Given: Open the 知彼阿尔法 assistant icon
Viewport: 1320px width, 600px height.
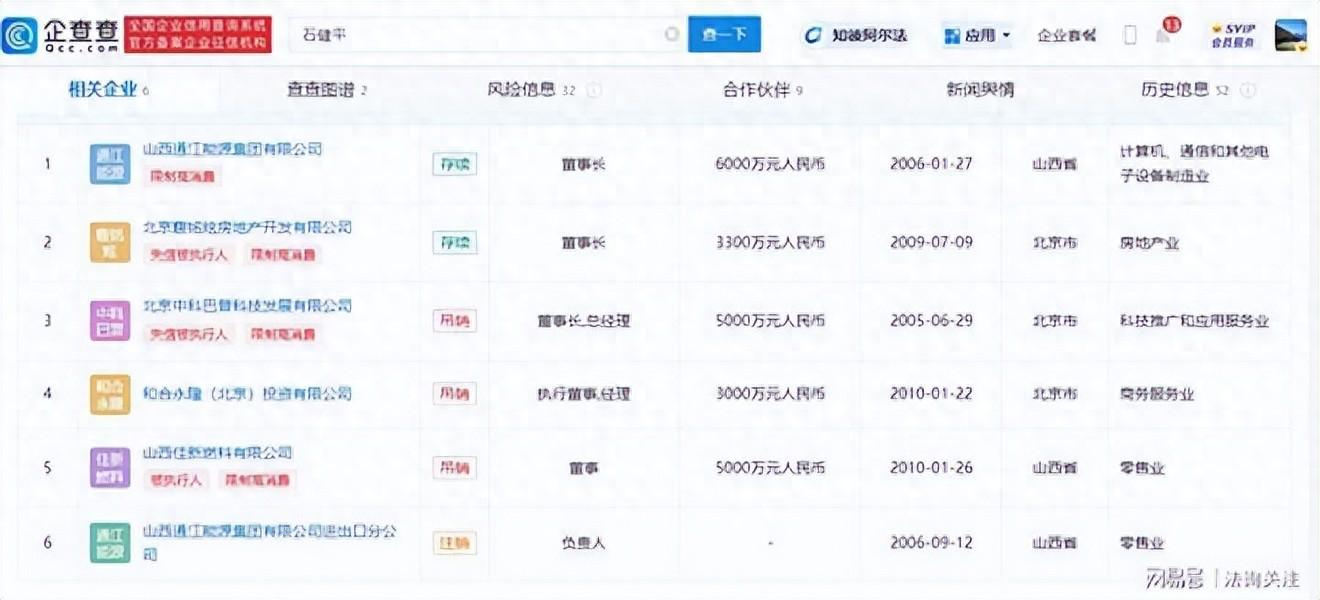Looking at the screenshot, I should 813,35.
